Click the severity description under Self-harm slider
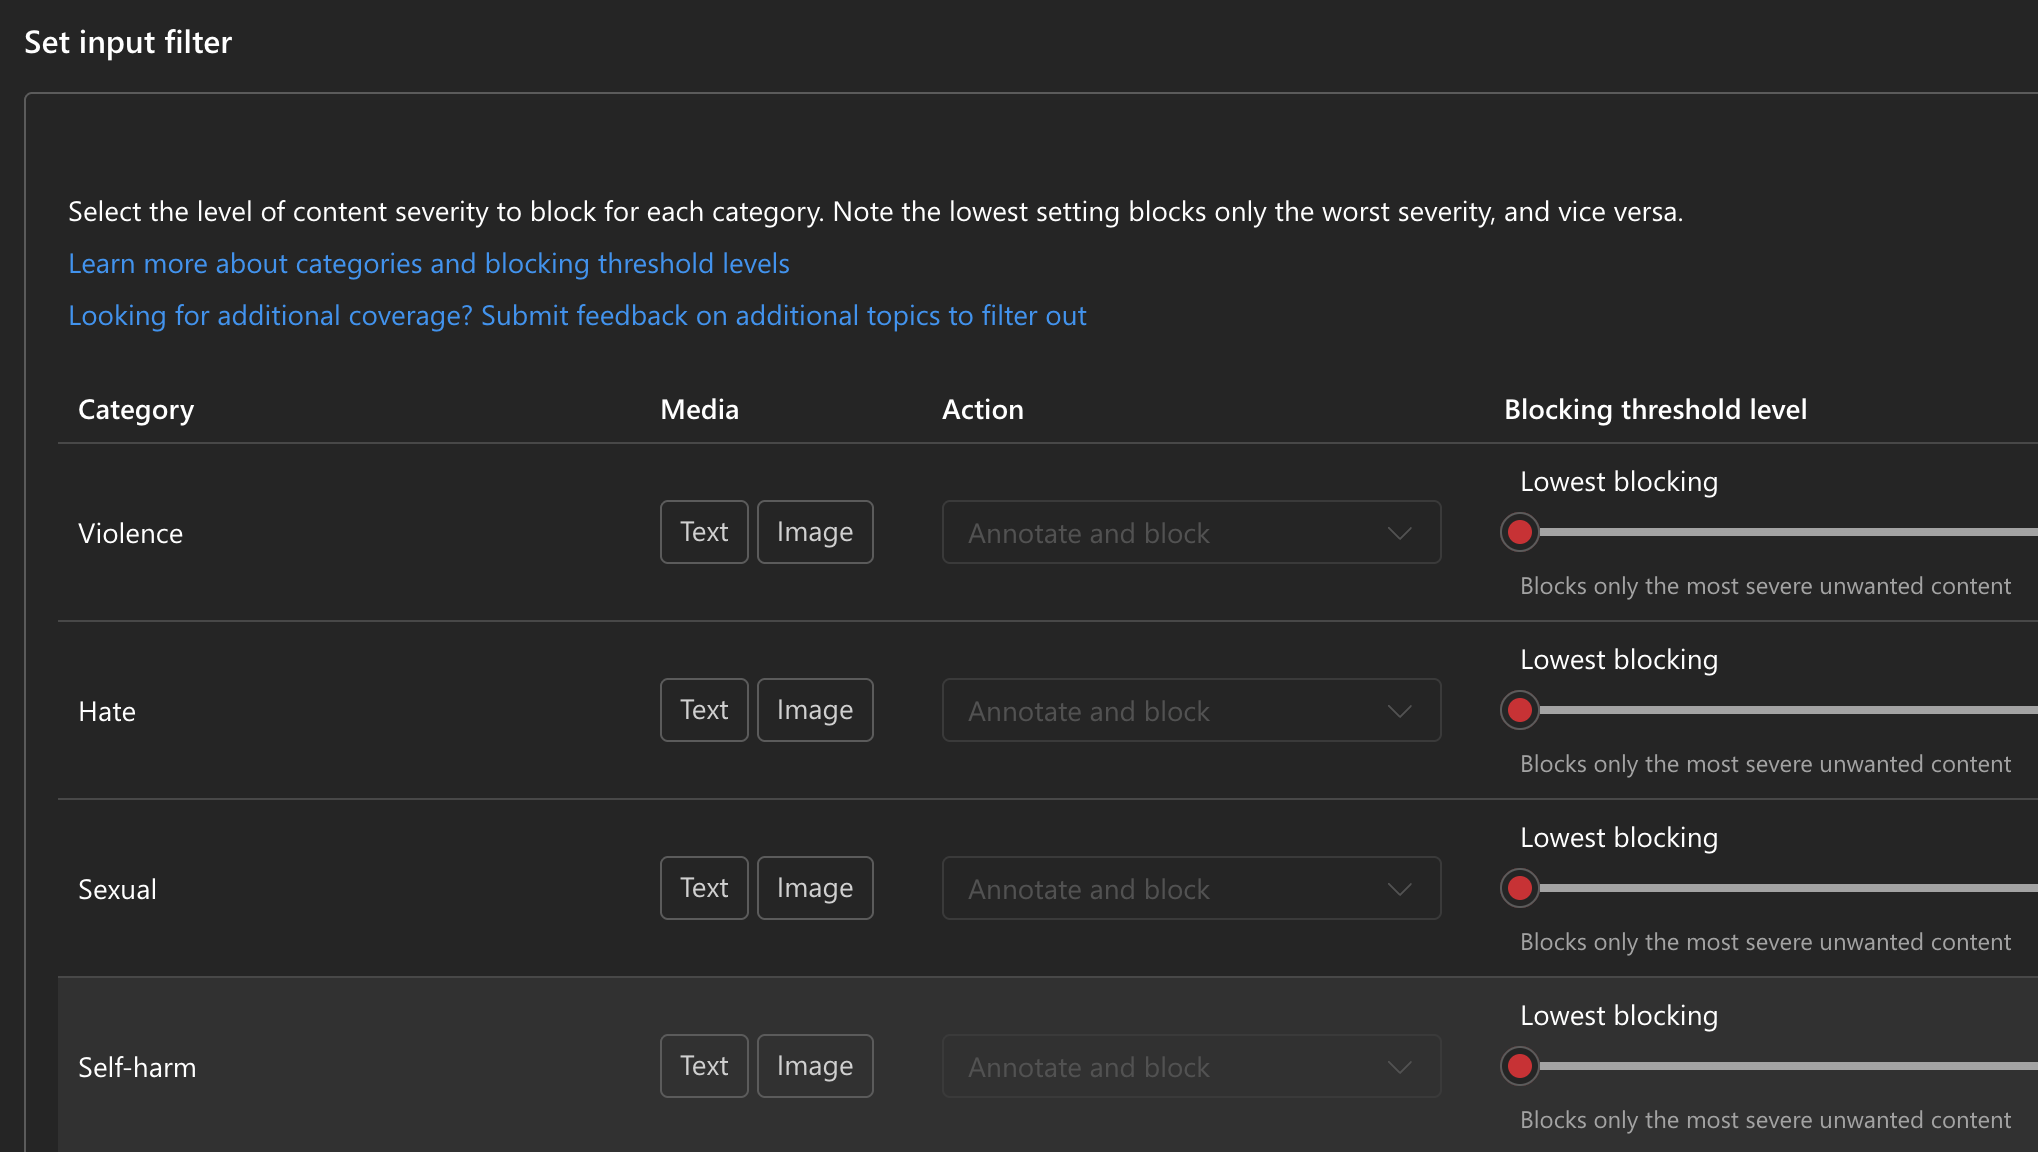Screen dimensions: 2038x1152 (x=1765, y=1120)
